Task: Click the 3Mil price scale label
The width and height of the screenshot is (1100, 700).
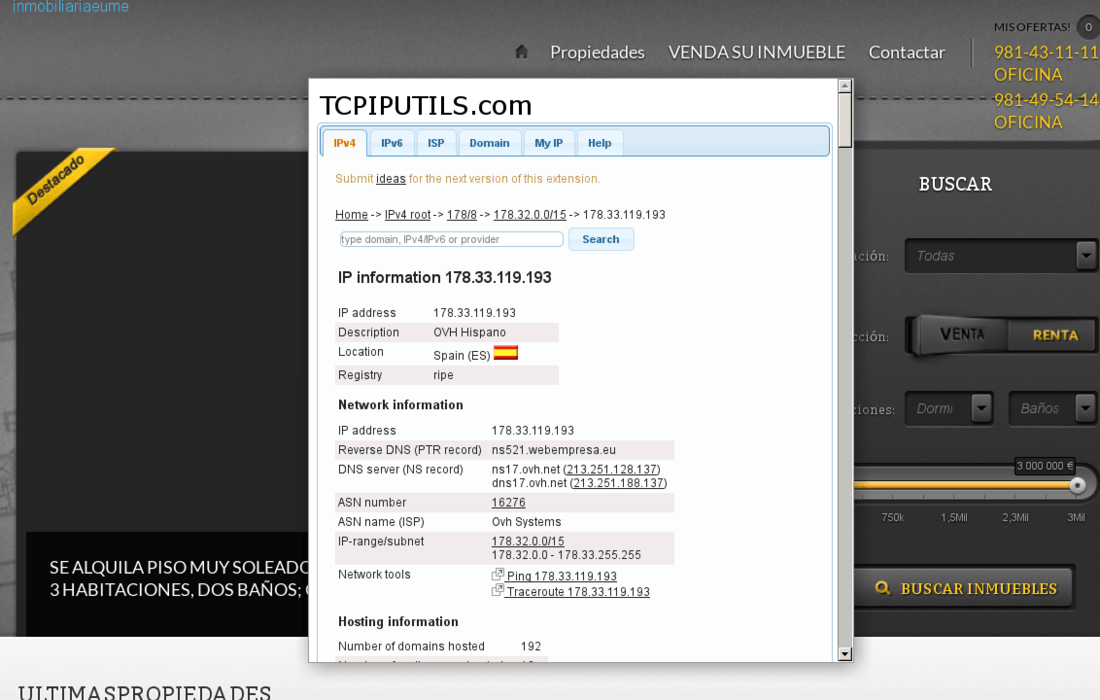Action: click(1076, 518)
